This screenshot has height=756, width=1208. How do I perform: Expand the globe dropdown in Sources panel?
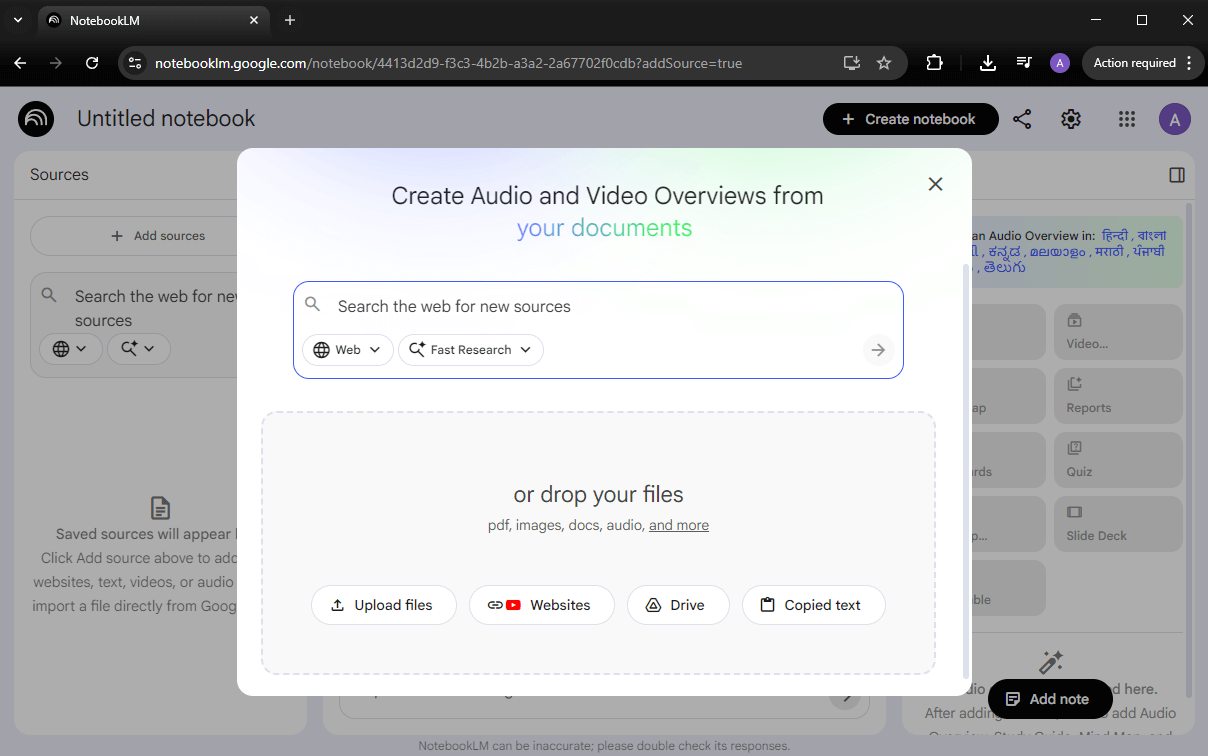tap(70, 349)
